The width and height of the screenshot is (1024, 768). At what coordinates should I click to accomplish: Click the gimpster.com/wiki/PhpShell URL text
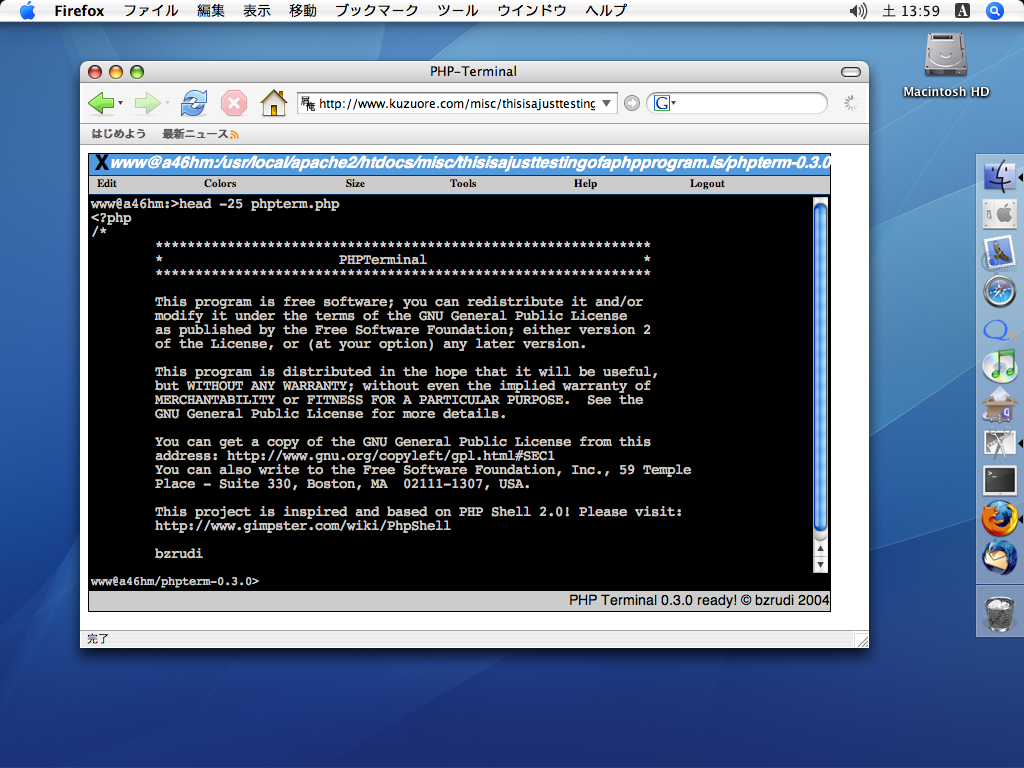302,526
